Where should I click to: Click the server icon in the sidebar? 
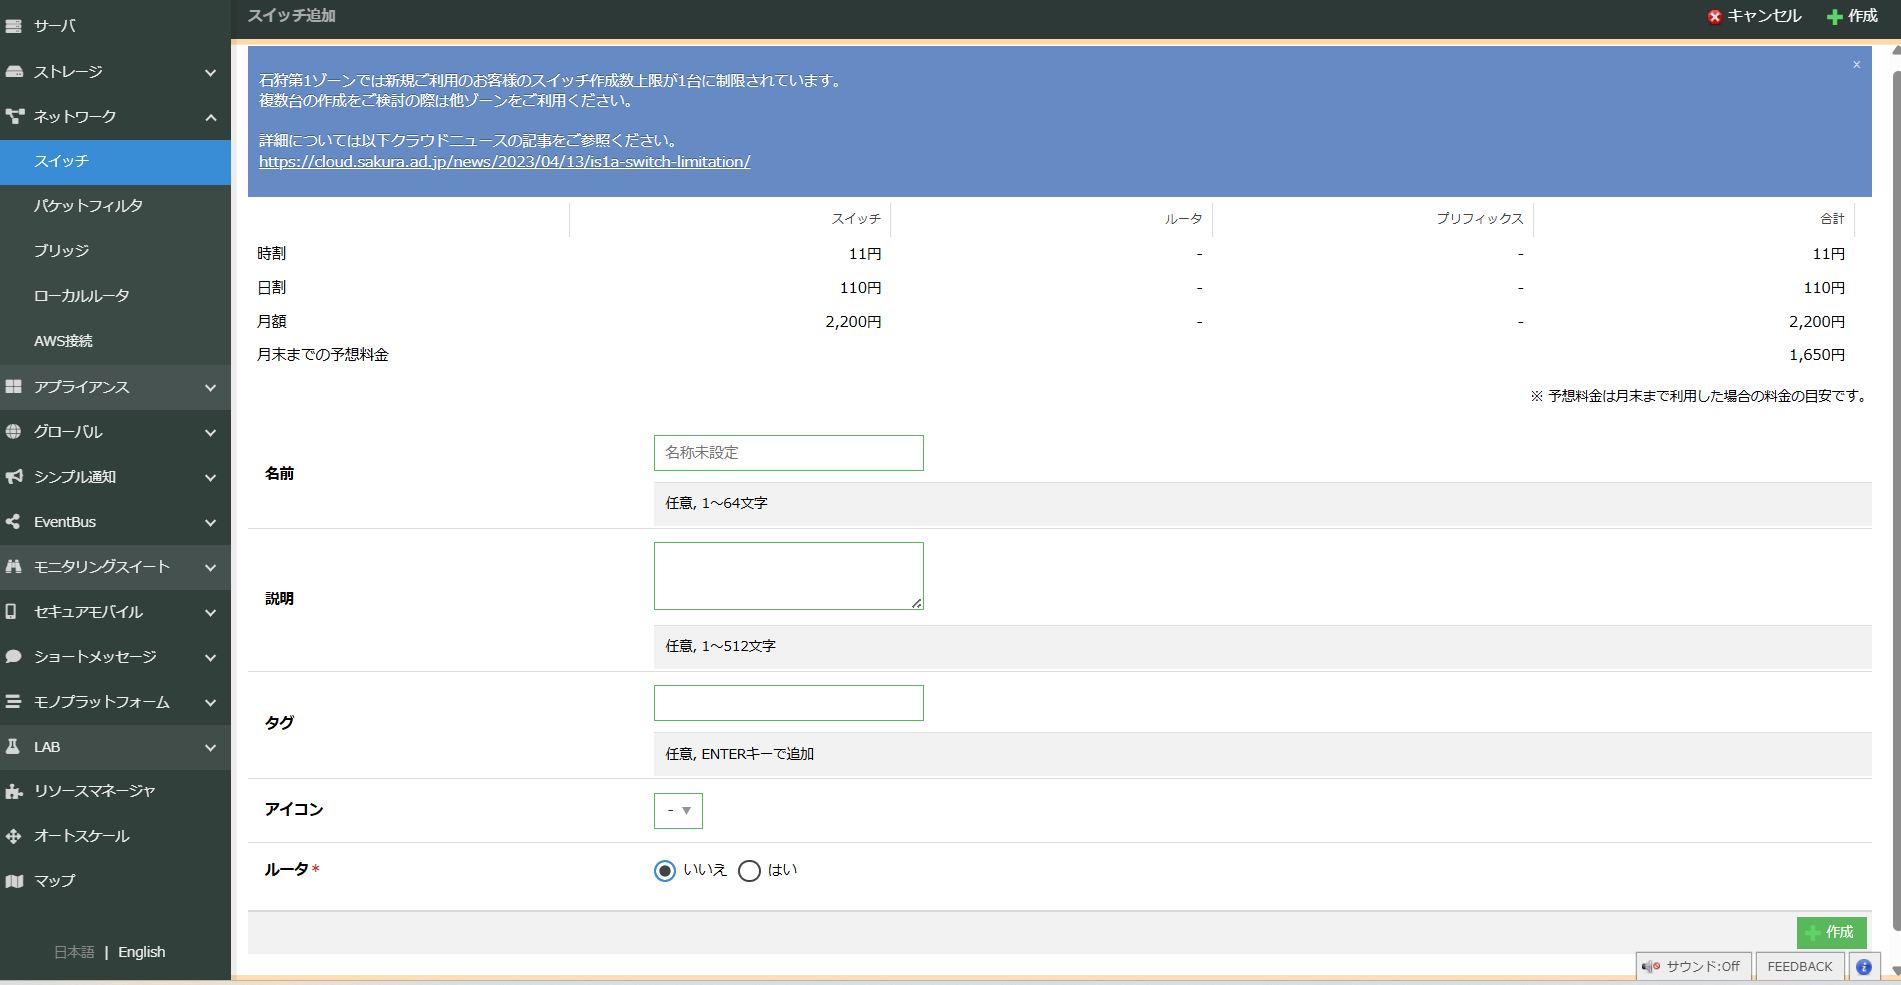(x=14, y=26)
